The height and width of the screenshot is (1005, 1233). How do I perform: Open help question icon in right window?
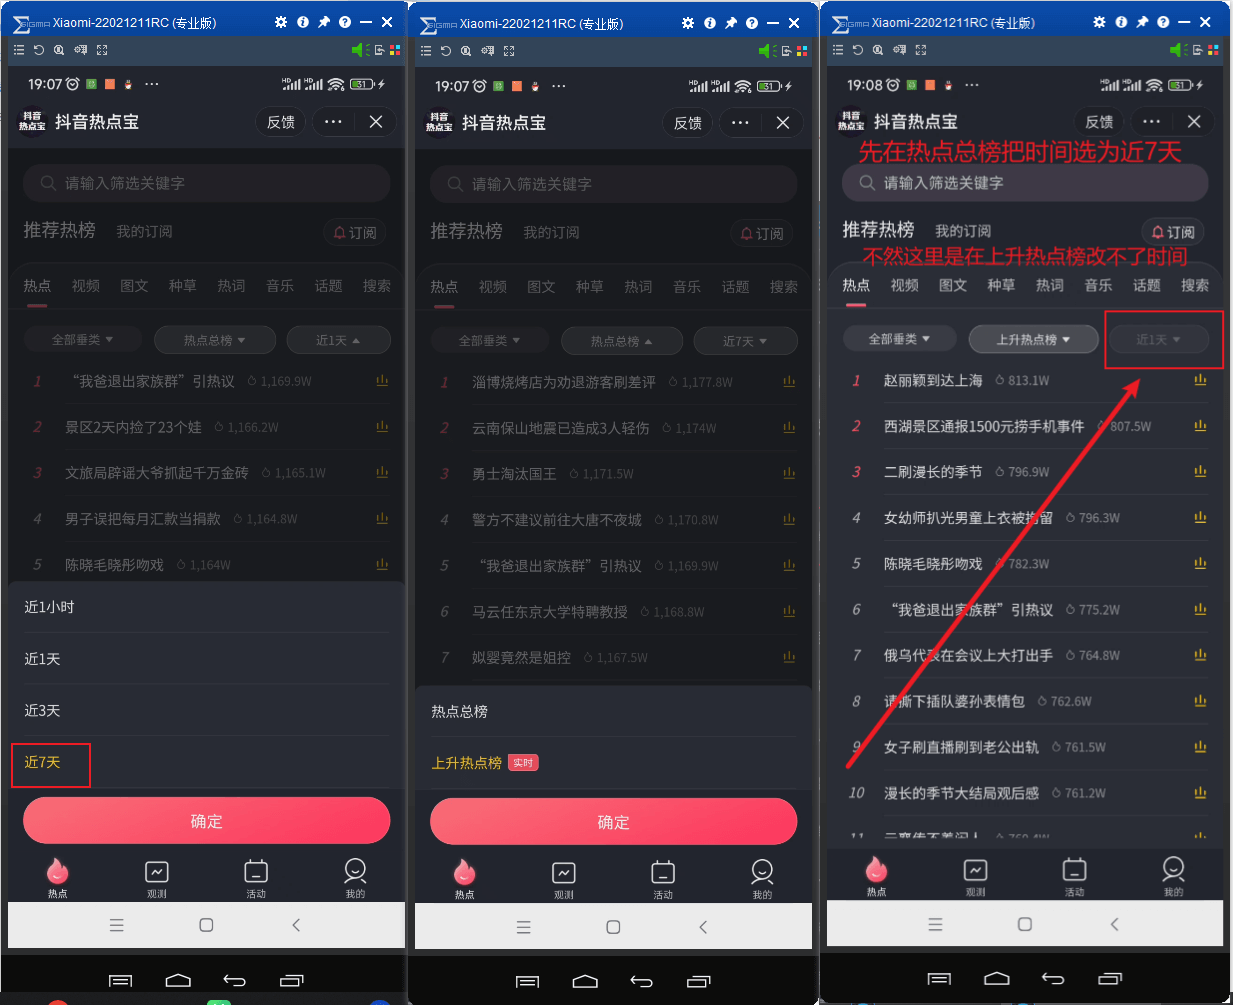[x=1163, y=22]
